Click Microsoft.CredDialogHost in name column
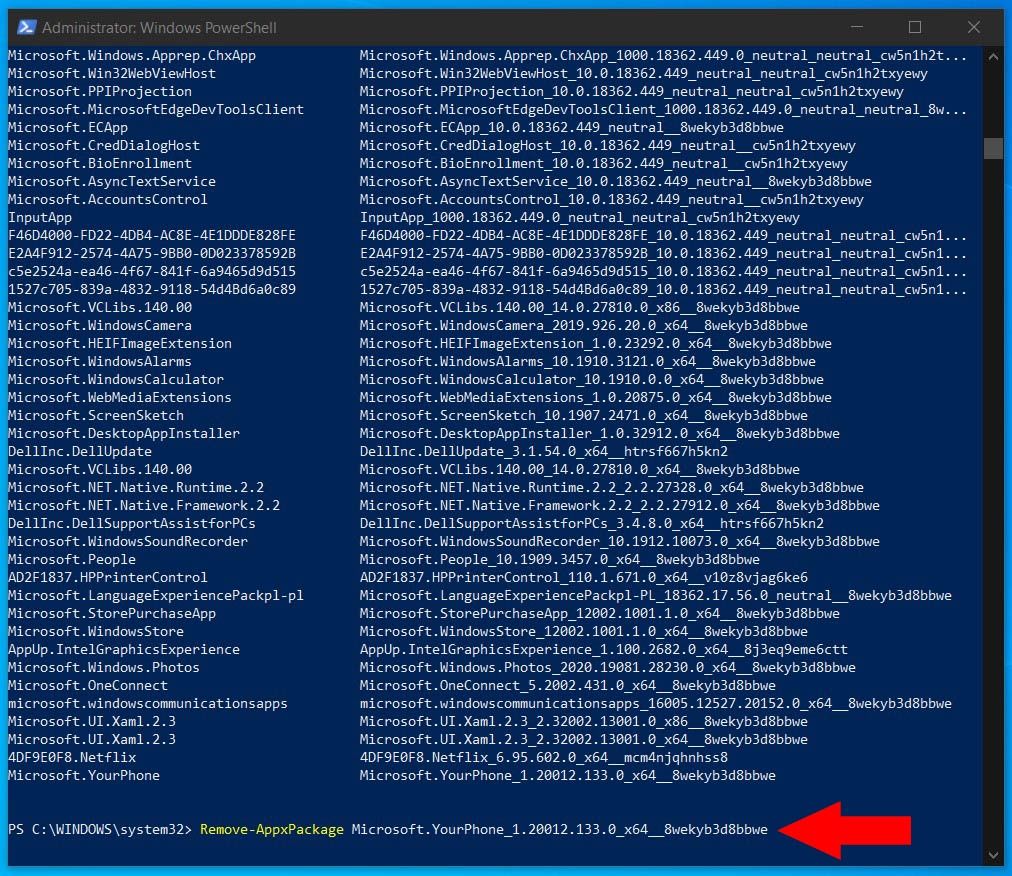Screen dimensions: 1012x876 (x=104, y=145)
